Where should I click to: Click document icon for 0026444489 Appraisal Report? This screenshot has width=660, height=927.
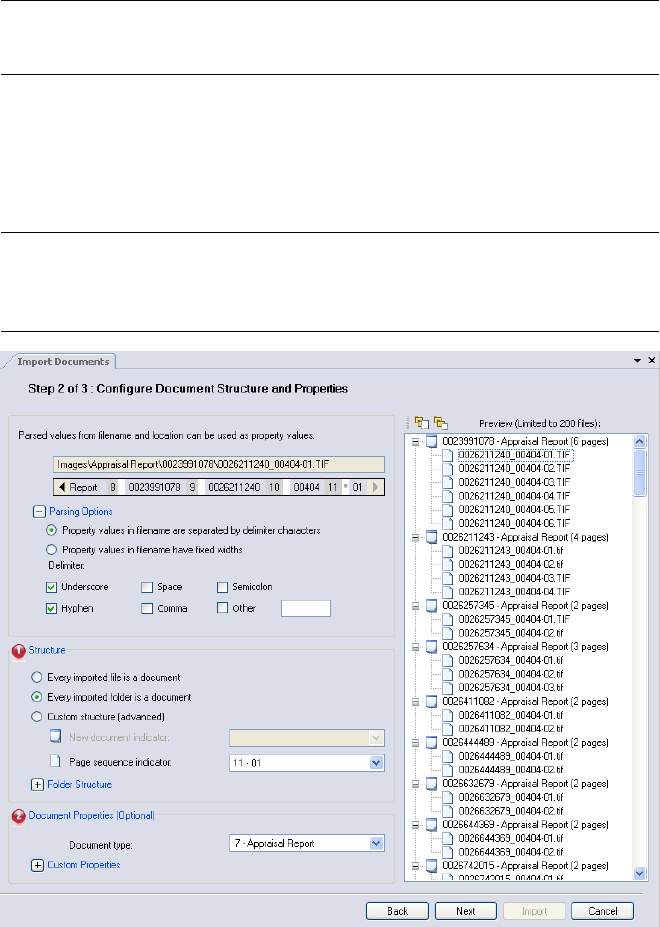[x=431, y=741]
